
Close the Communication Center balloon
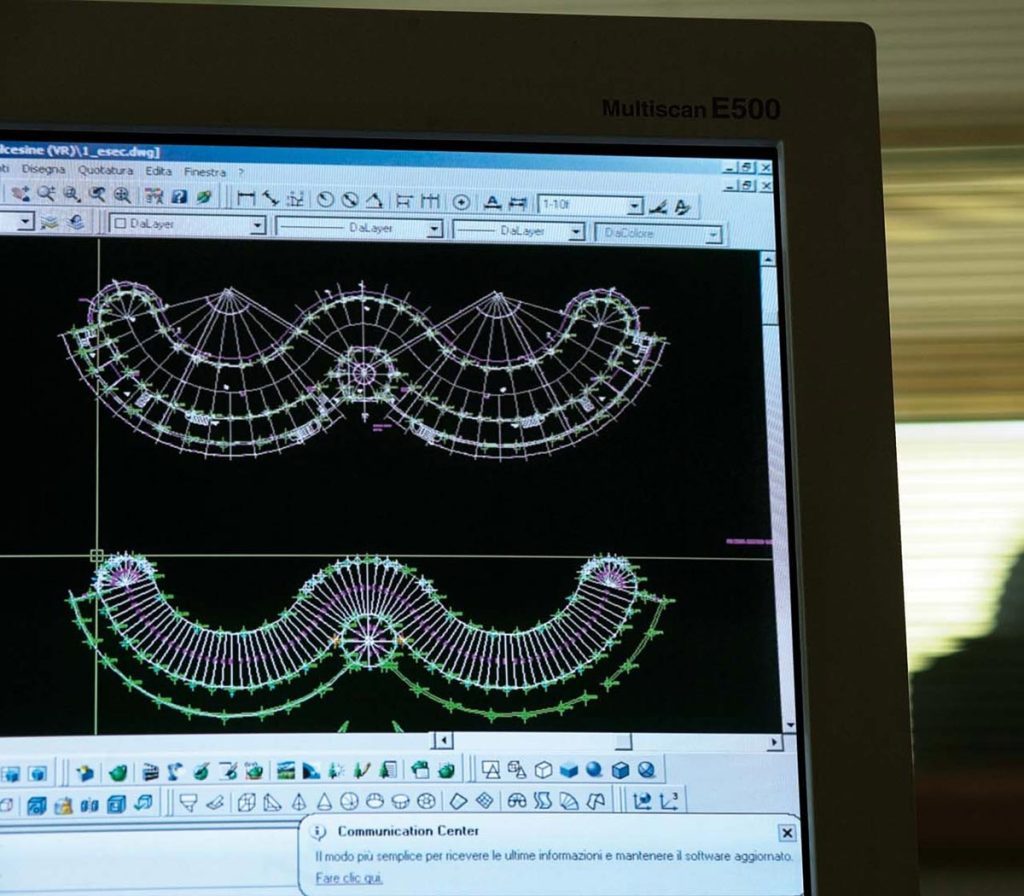[x=787, y=833]
